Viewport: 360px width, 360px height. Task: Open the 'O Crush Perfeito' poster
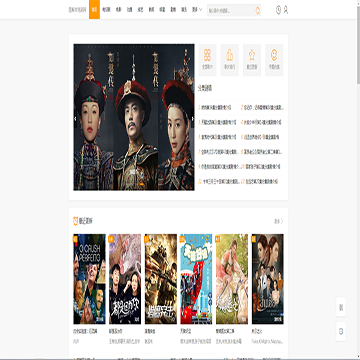click(x=89, y=279)
